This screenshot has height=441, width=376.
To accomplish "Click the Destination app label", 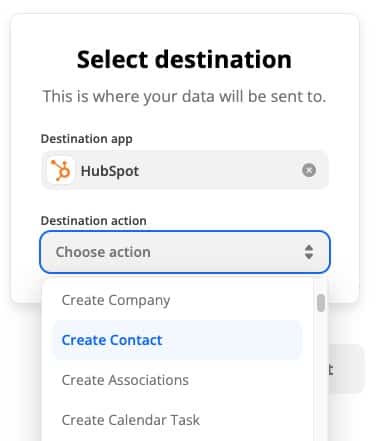I will pos(86,139).
